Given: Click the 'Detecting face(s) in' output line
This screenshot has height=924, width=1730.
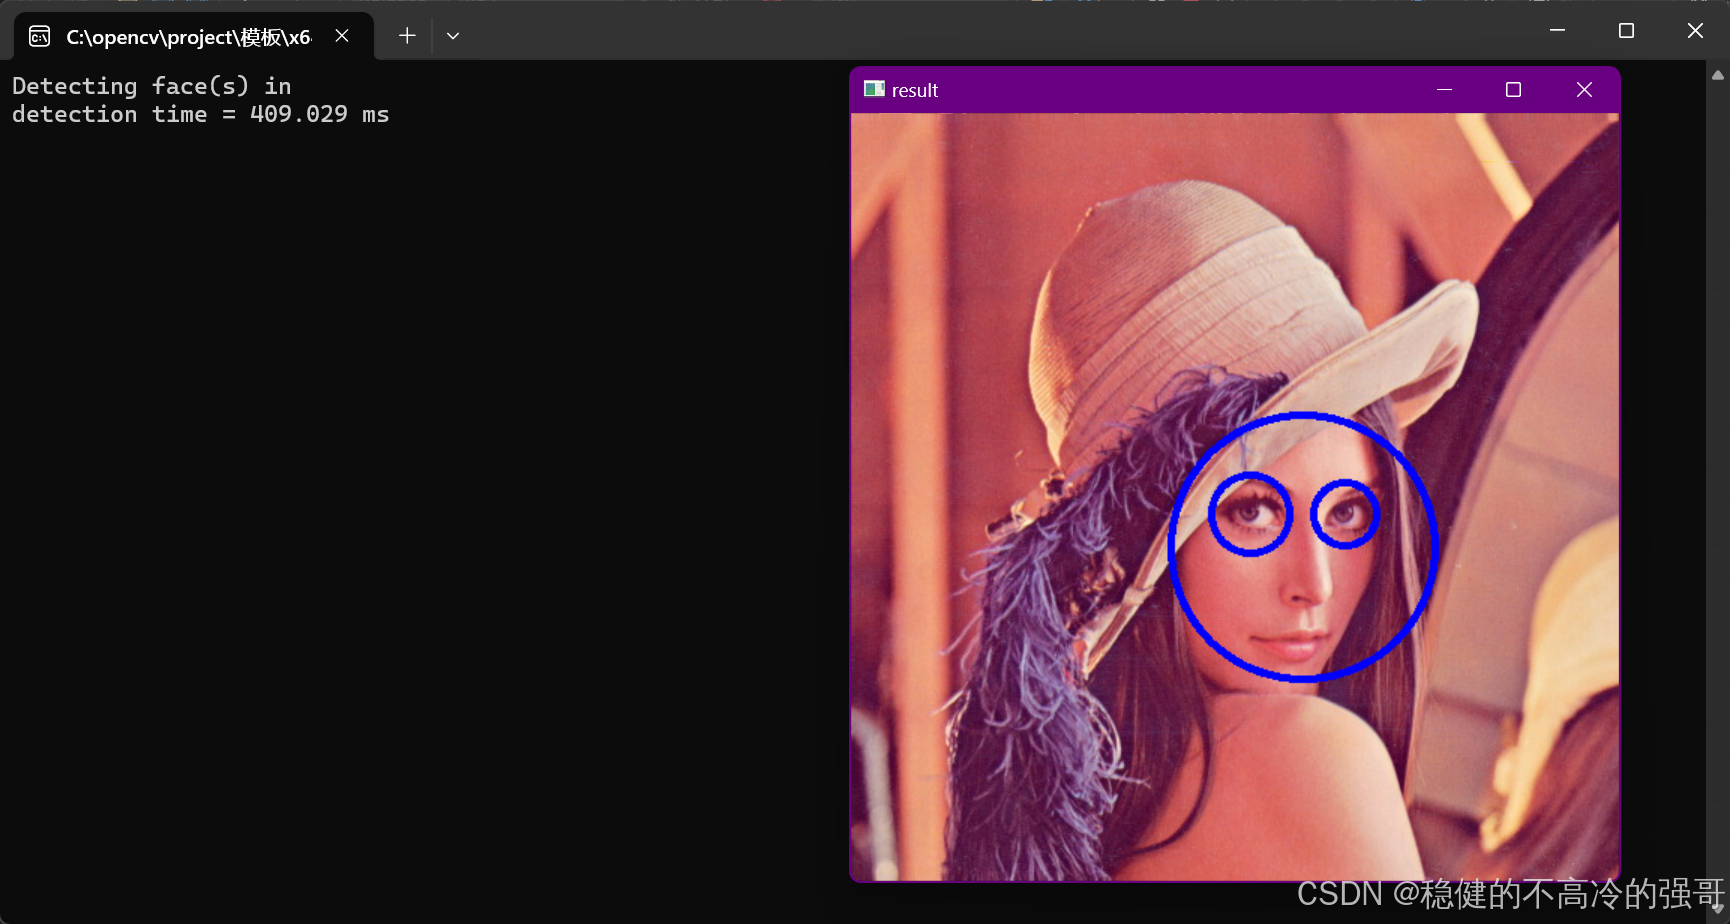Looking at the screenshot, I should click(x=151, y=86).
